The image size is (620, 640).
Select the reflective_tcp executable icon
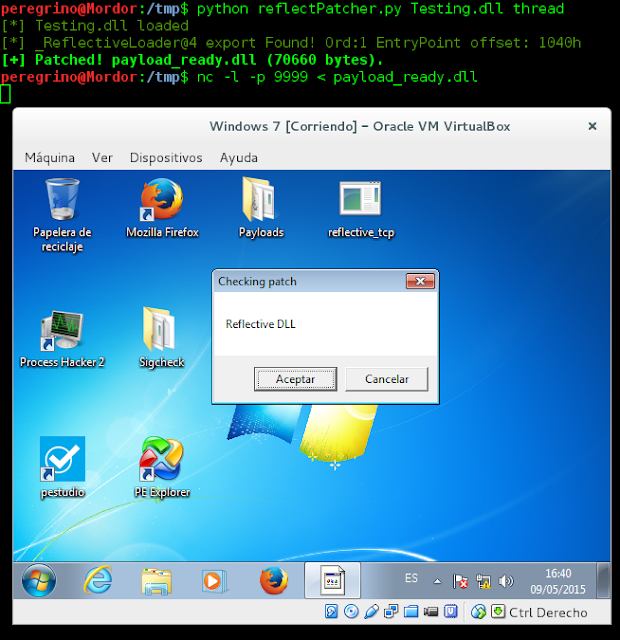click(x=361, y=209)
